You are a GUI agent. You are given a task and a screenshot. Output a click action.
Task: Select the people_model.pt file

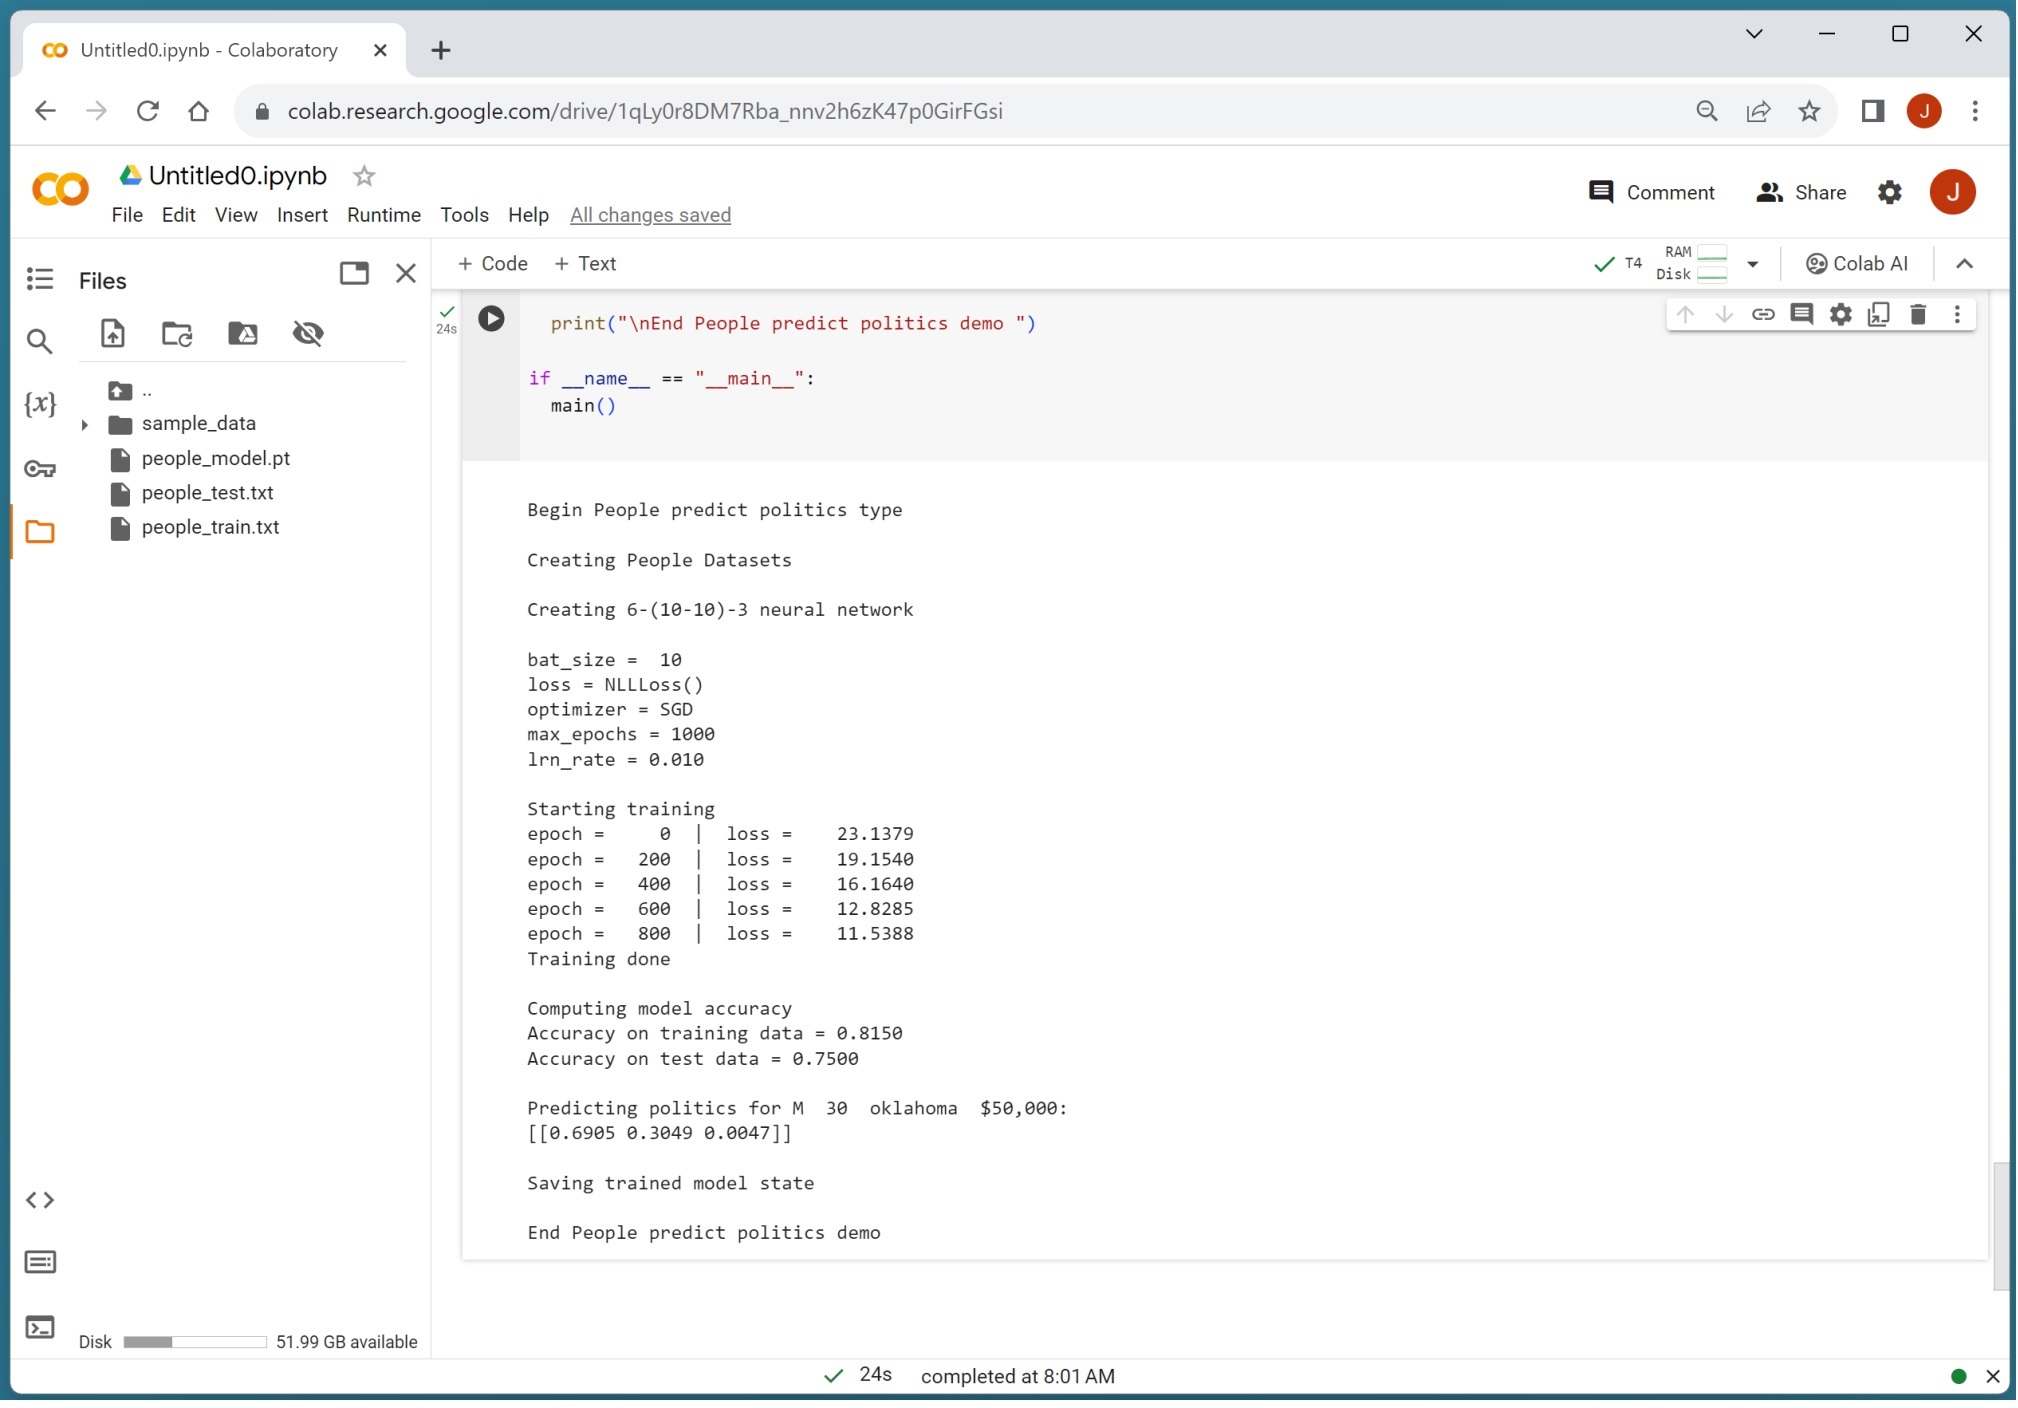(x=215, y=458)
